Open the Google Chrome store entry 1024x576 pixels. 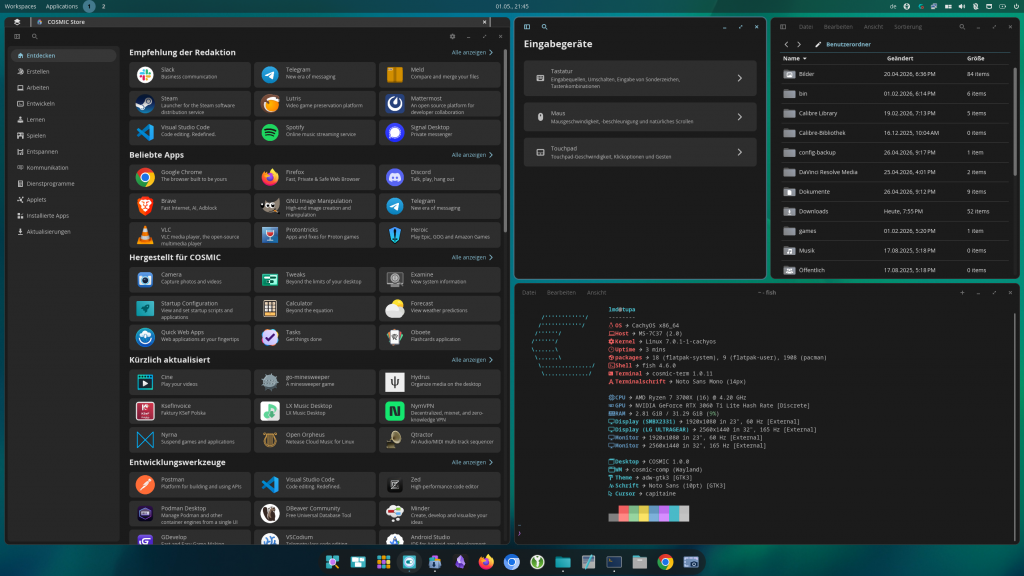point(189,176)
